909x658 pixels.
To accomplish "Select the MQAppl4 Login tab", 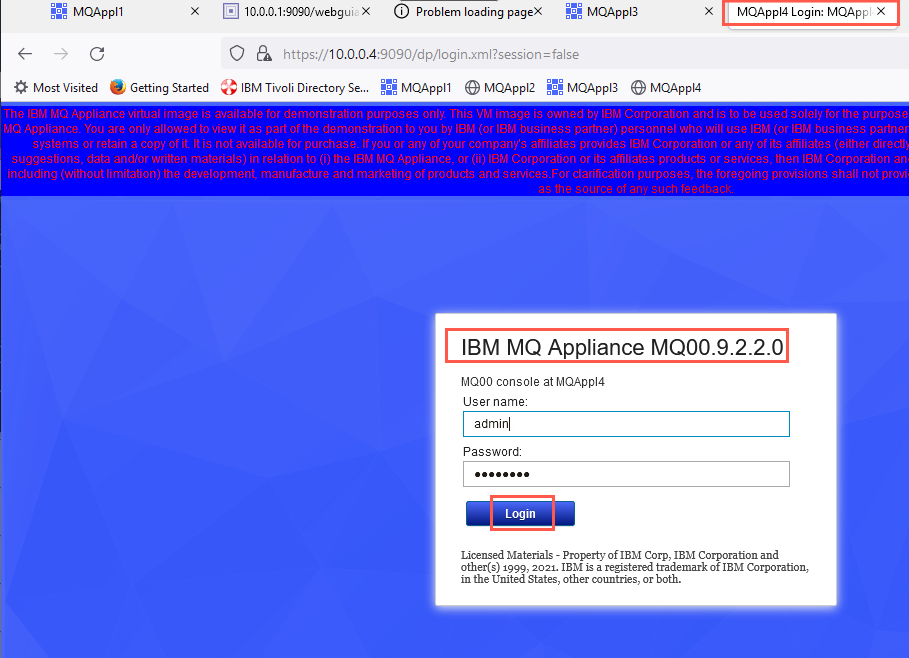I will (x=803, y=12).
